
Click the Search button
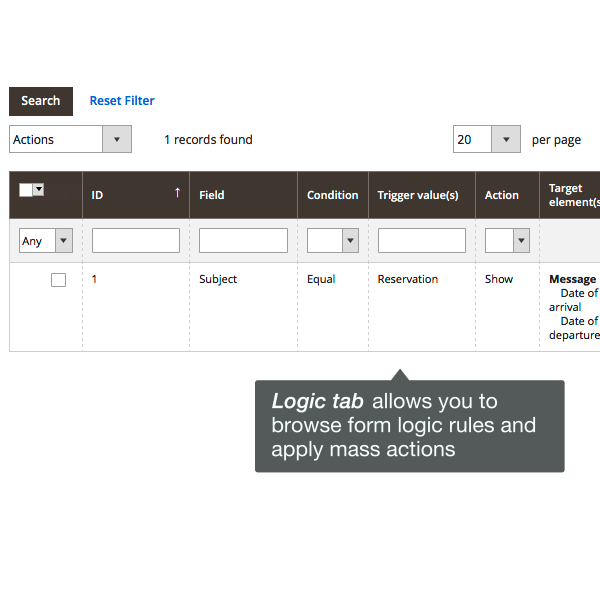click(41, 101)
